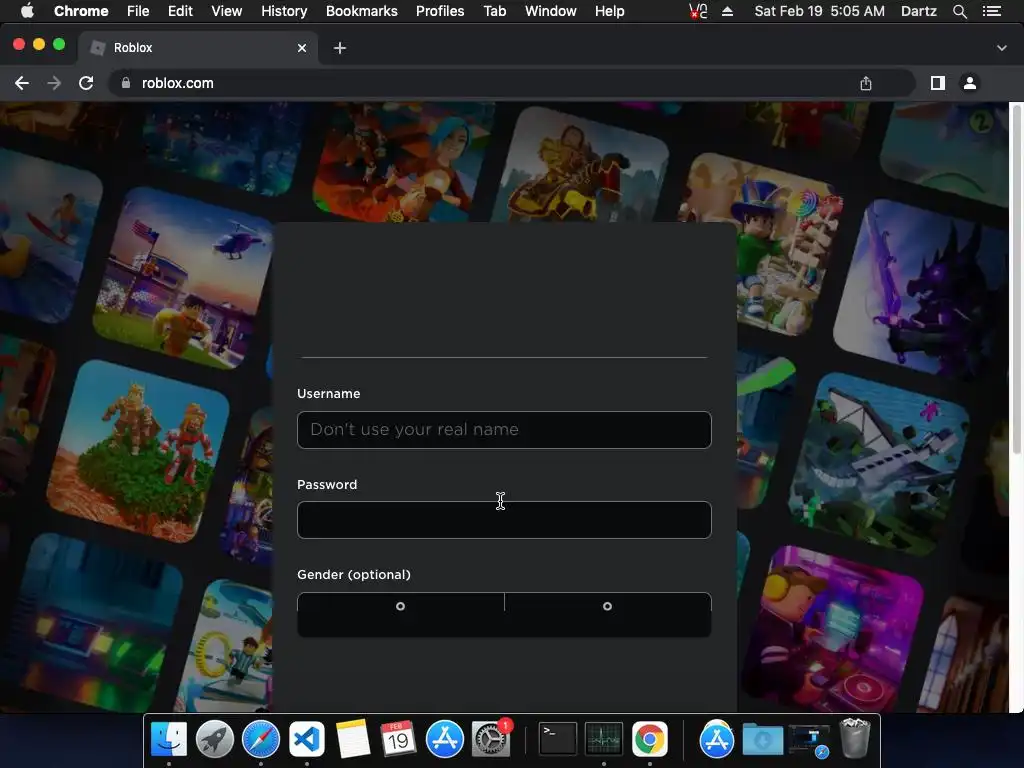Open the Applications stack beside the Downloads folder
The image size is (1024, 768).
pos(716,739)
